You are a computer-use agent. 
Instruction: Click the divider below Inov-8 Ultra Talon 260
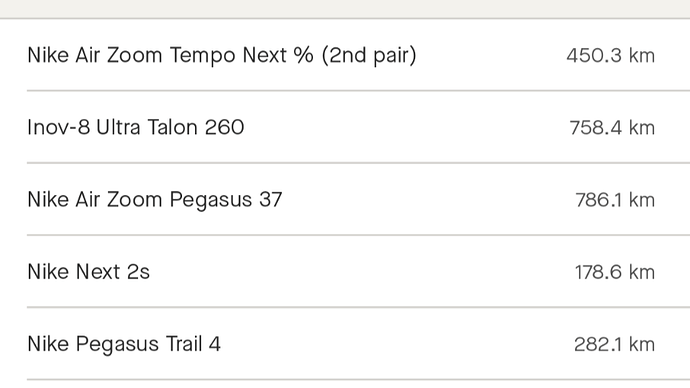358,163
